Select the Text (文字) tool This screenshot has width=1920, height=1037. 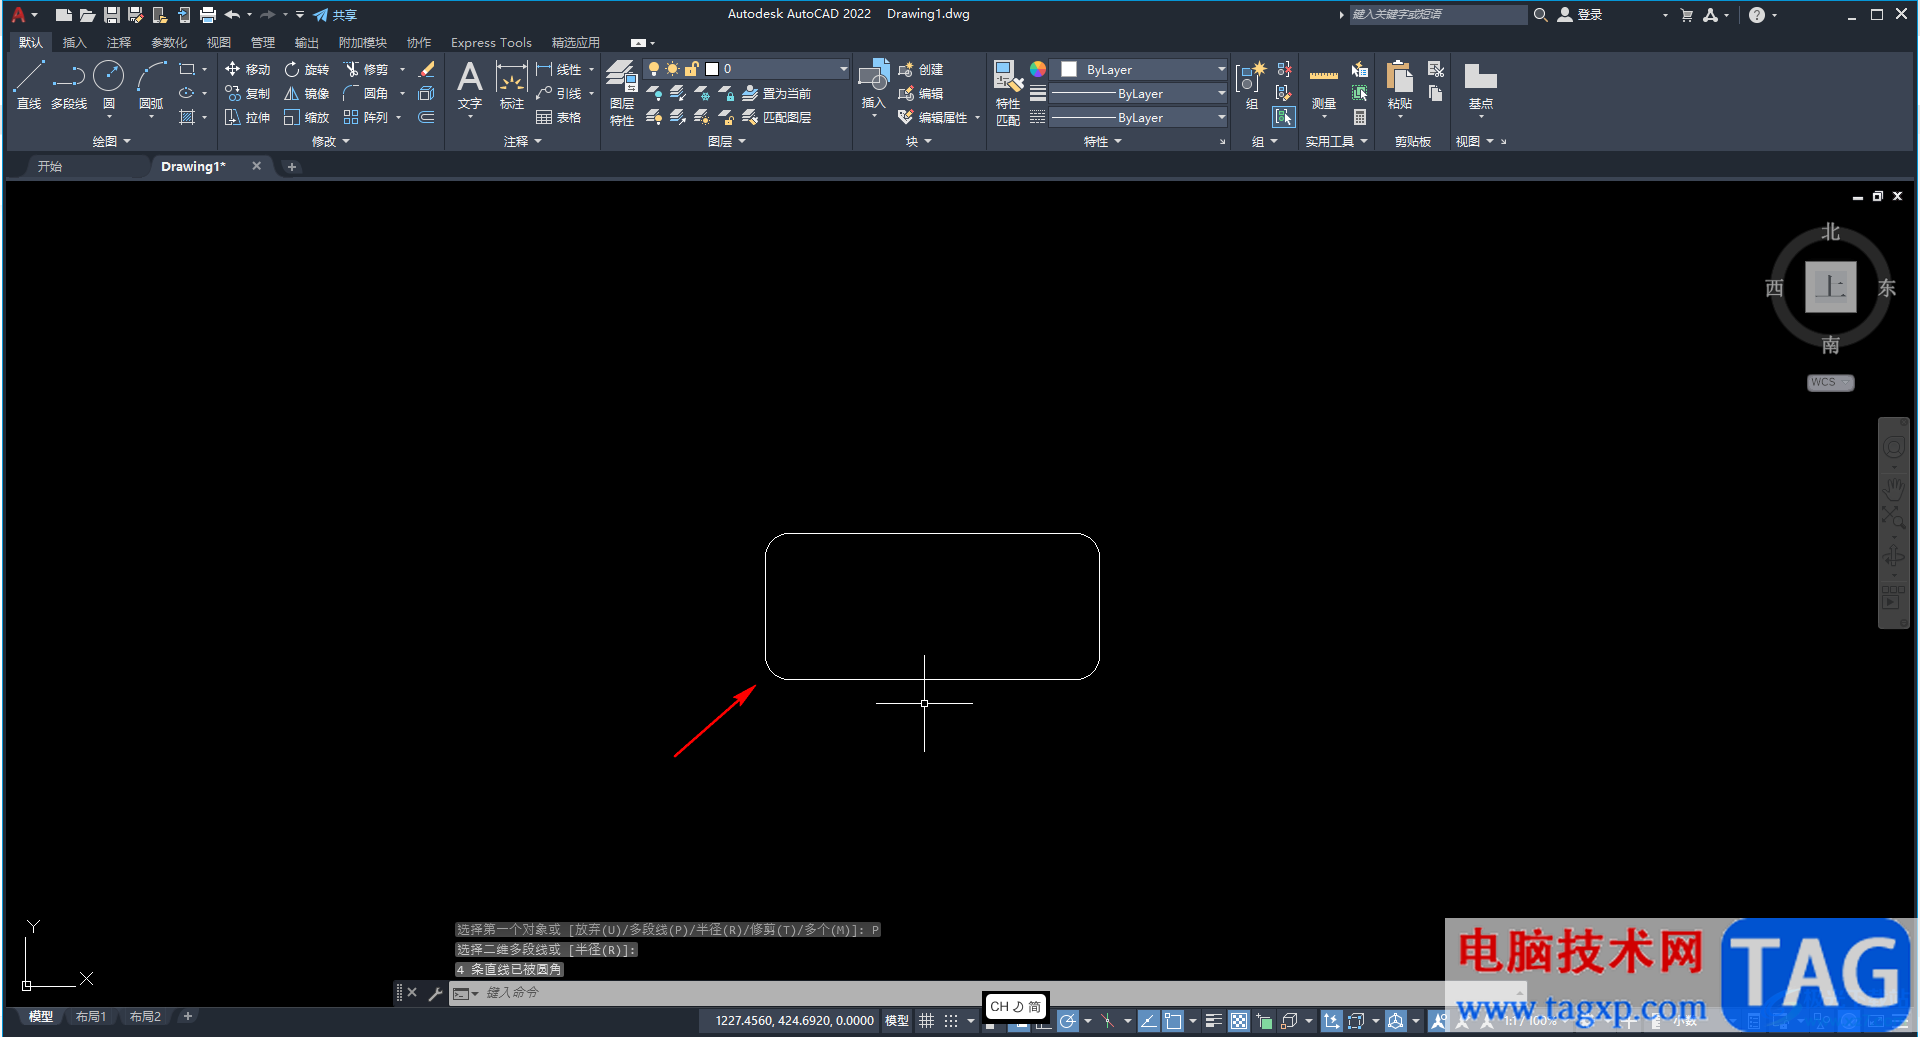tap(470, 84)
